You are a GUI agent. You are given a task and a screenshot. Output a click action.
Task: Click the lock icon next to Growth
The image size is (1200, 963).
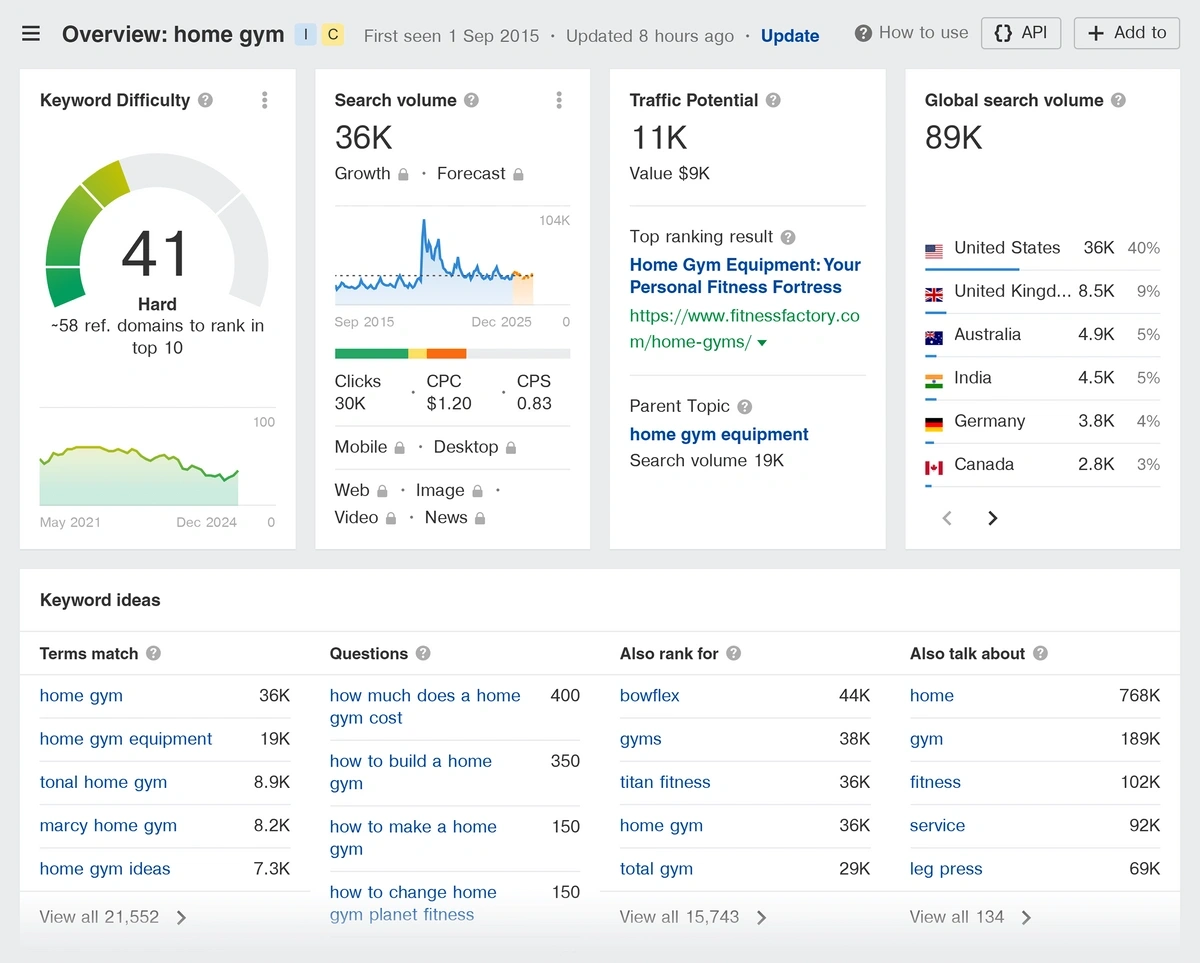click(403, 174)
